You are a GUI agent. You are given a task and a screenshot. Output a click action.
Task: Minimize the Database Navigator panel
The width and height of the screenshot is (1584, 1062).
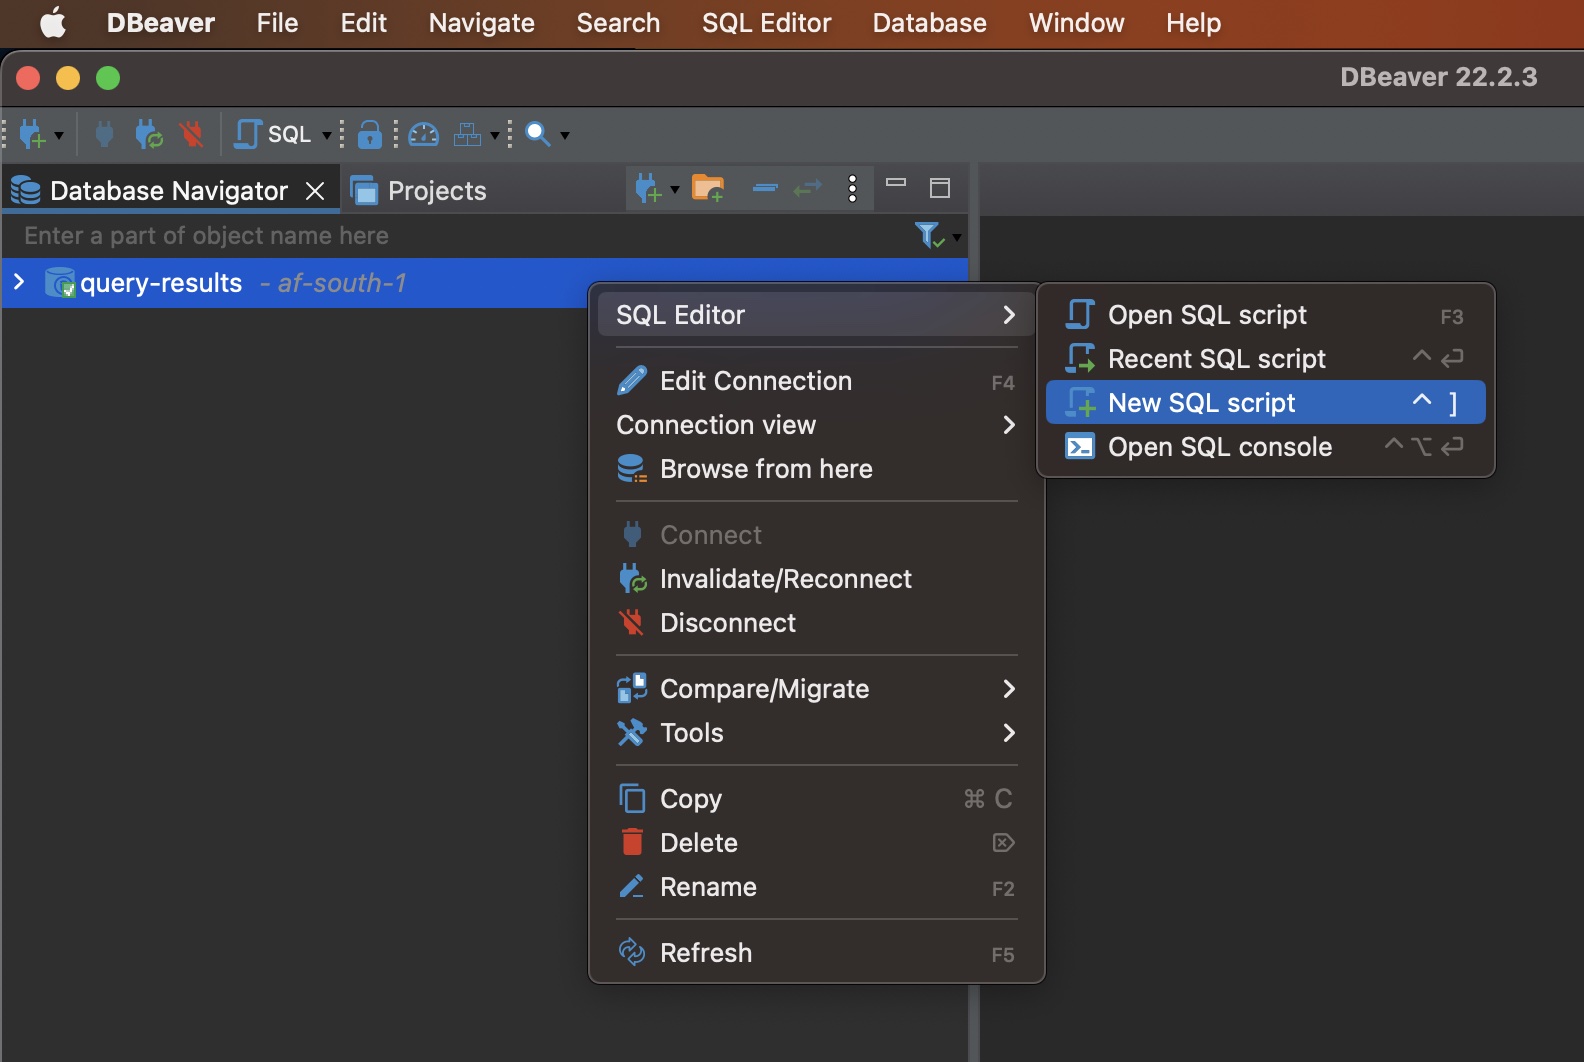(x=896, y=183)
